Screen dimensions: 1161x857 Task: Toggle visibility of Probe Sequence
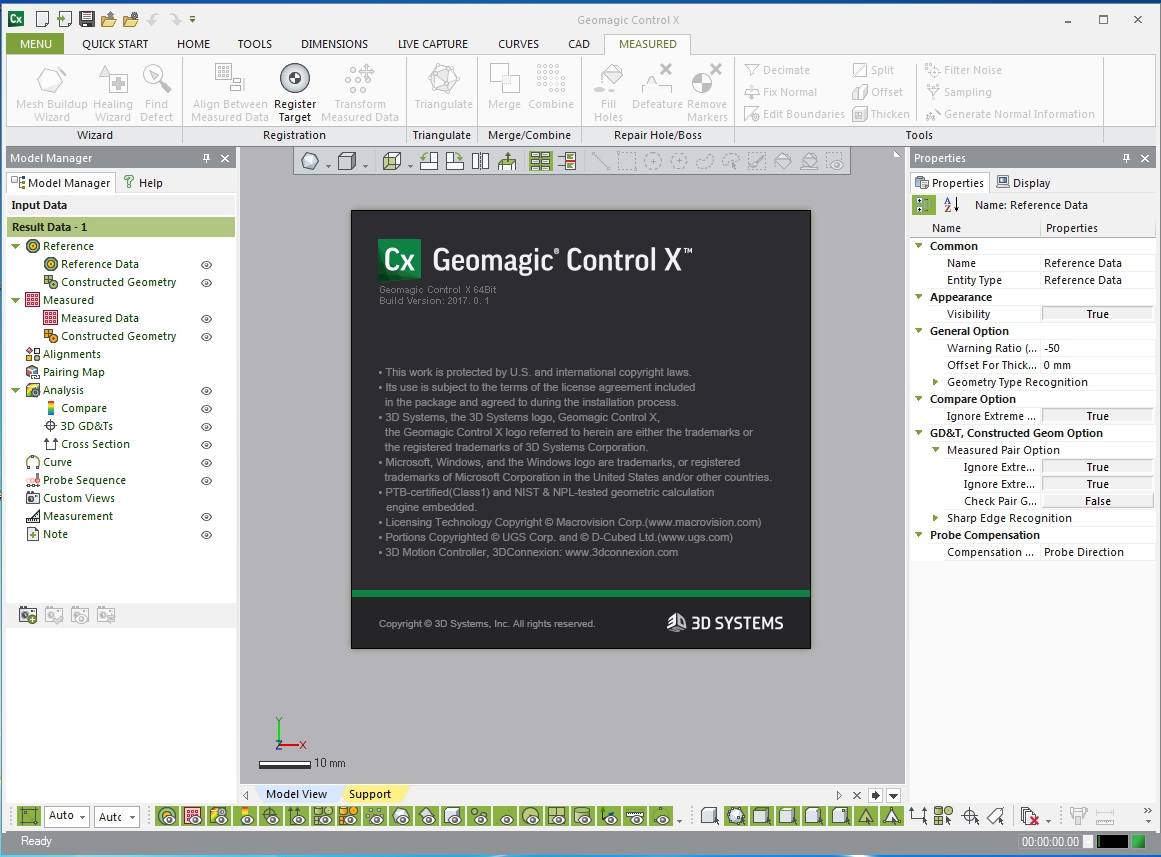pyautogui.click(x=207, y=481)
